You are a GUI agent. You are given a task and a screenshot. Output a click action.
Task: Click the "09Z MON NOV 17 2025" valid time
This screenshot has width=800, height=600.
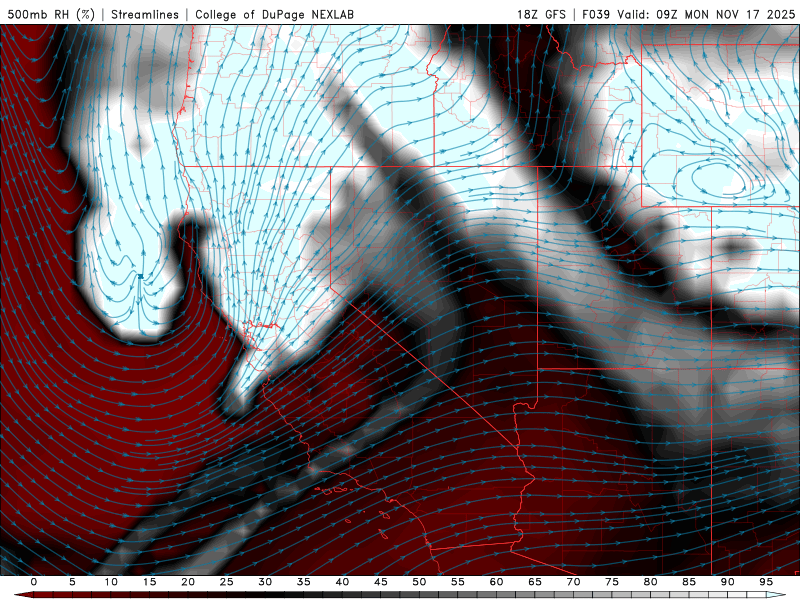[x=726, y=14]
